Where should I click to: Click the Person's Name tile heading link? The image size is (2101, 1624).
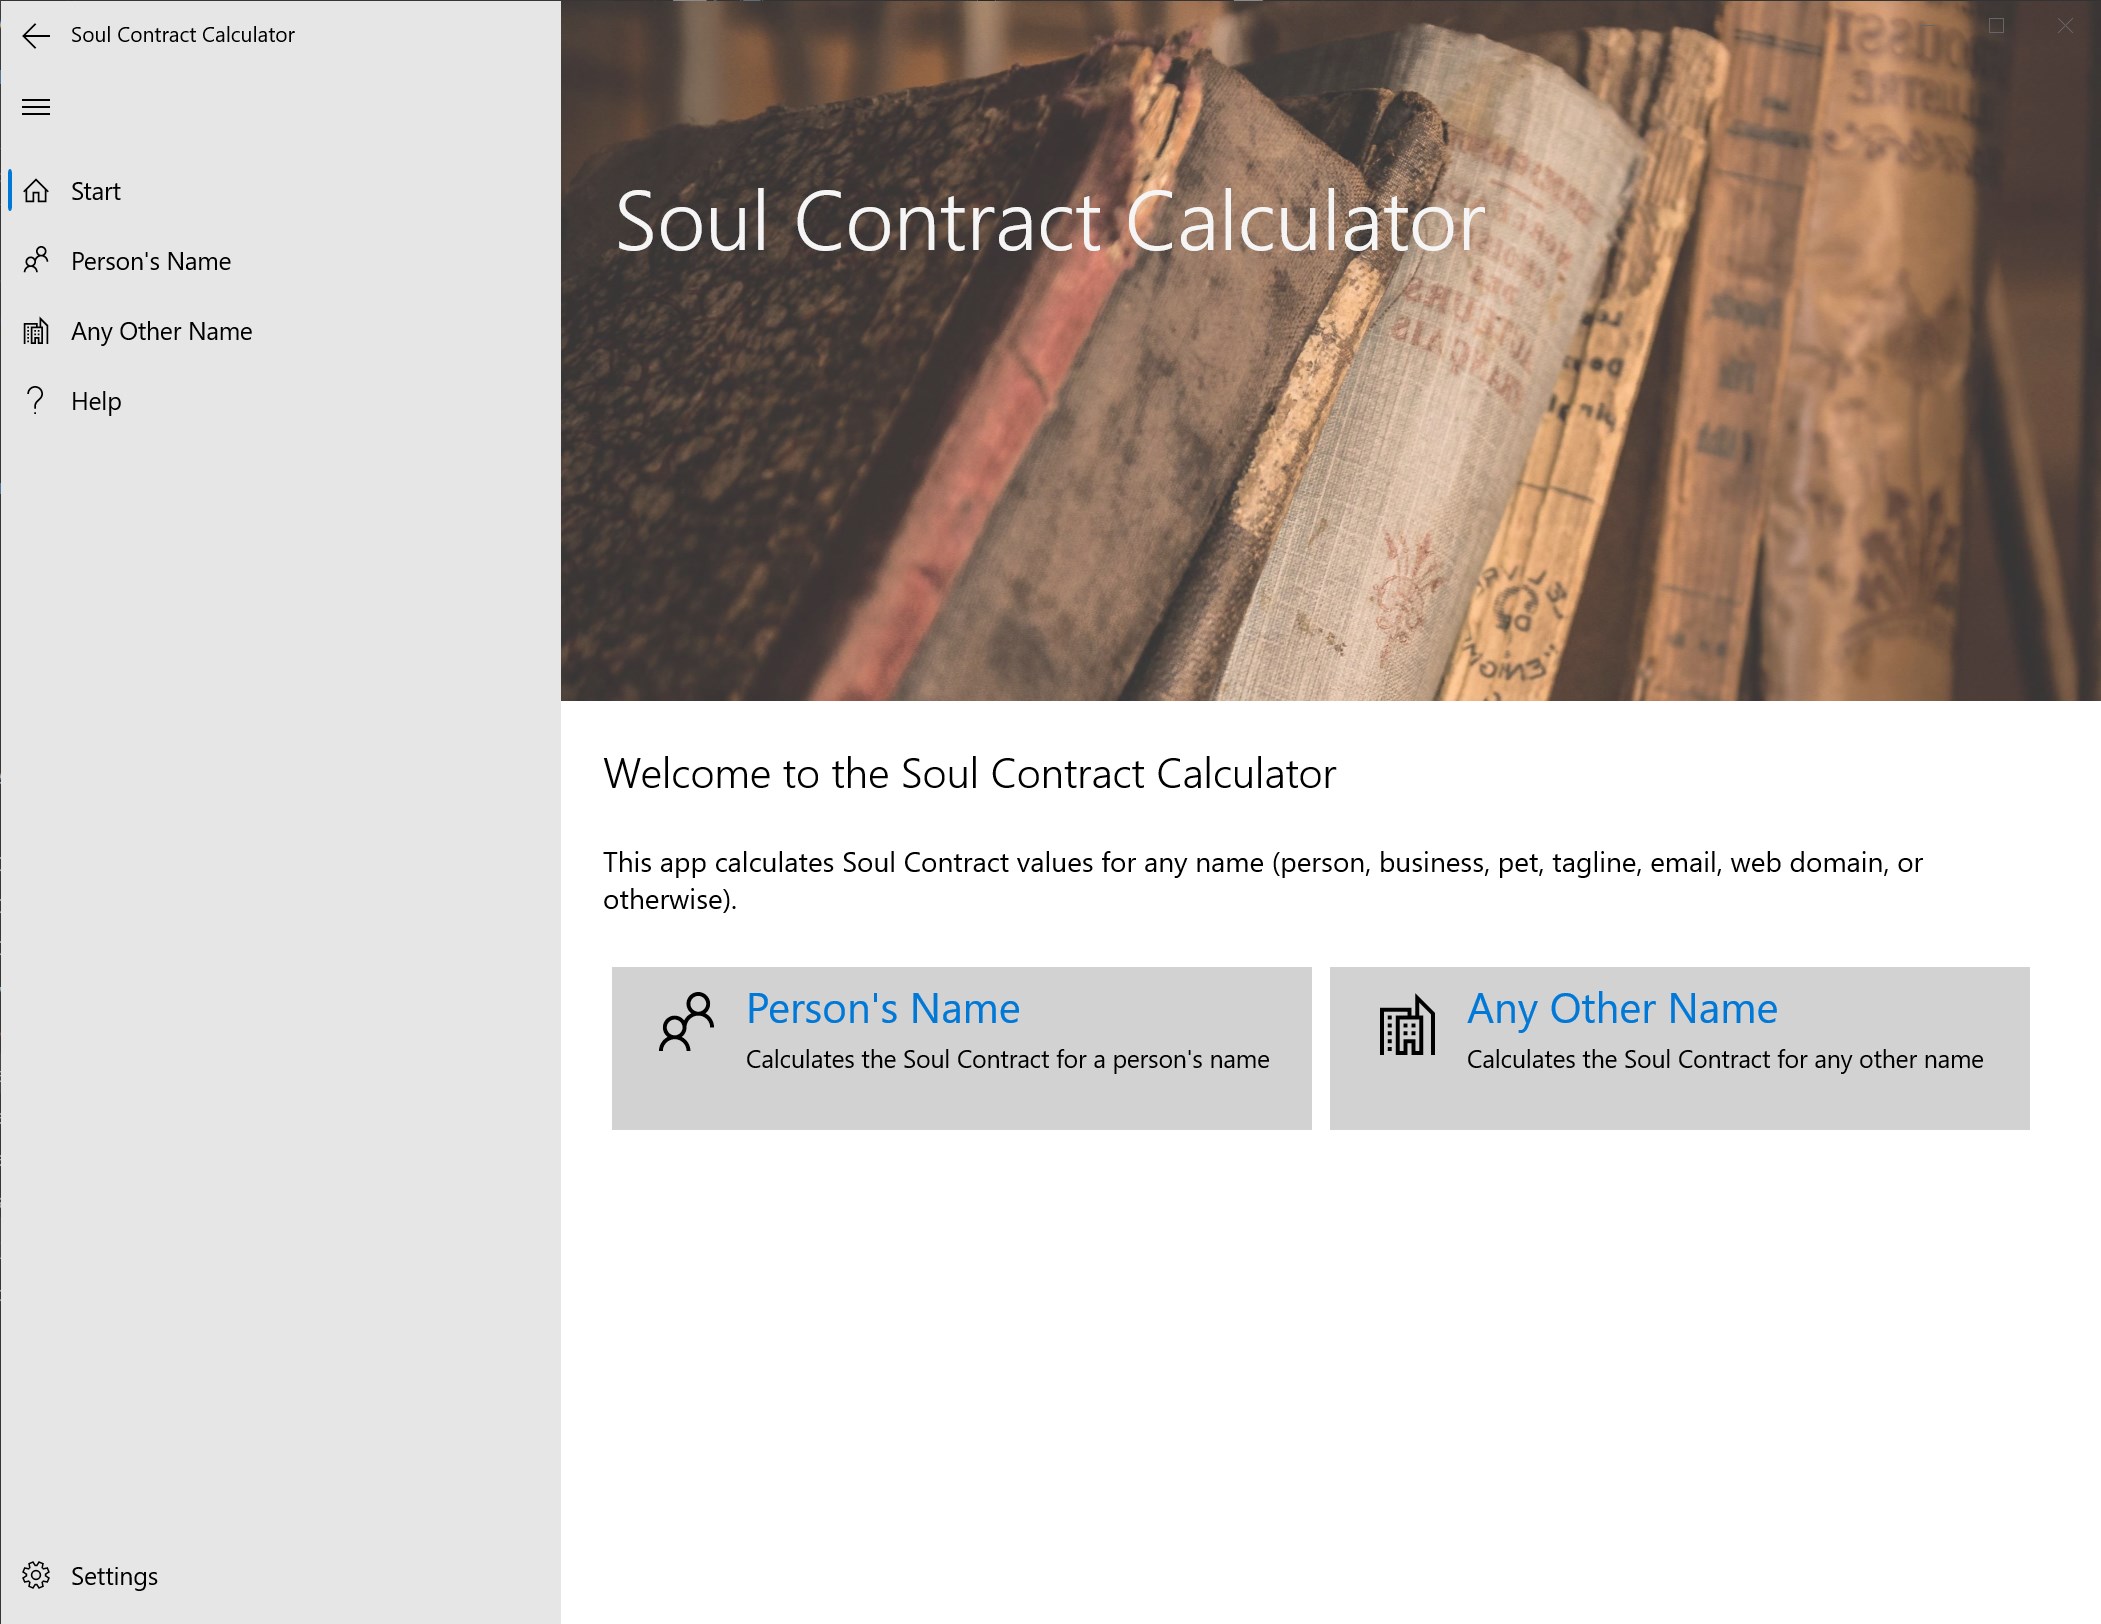[883, 1008]
